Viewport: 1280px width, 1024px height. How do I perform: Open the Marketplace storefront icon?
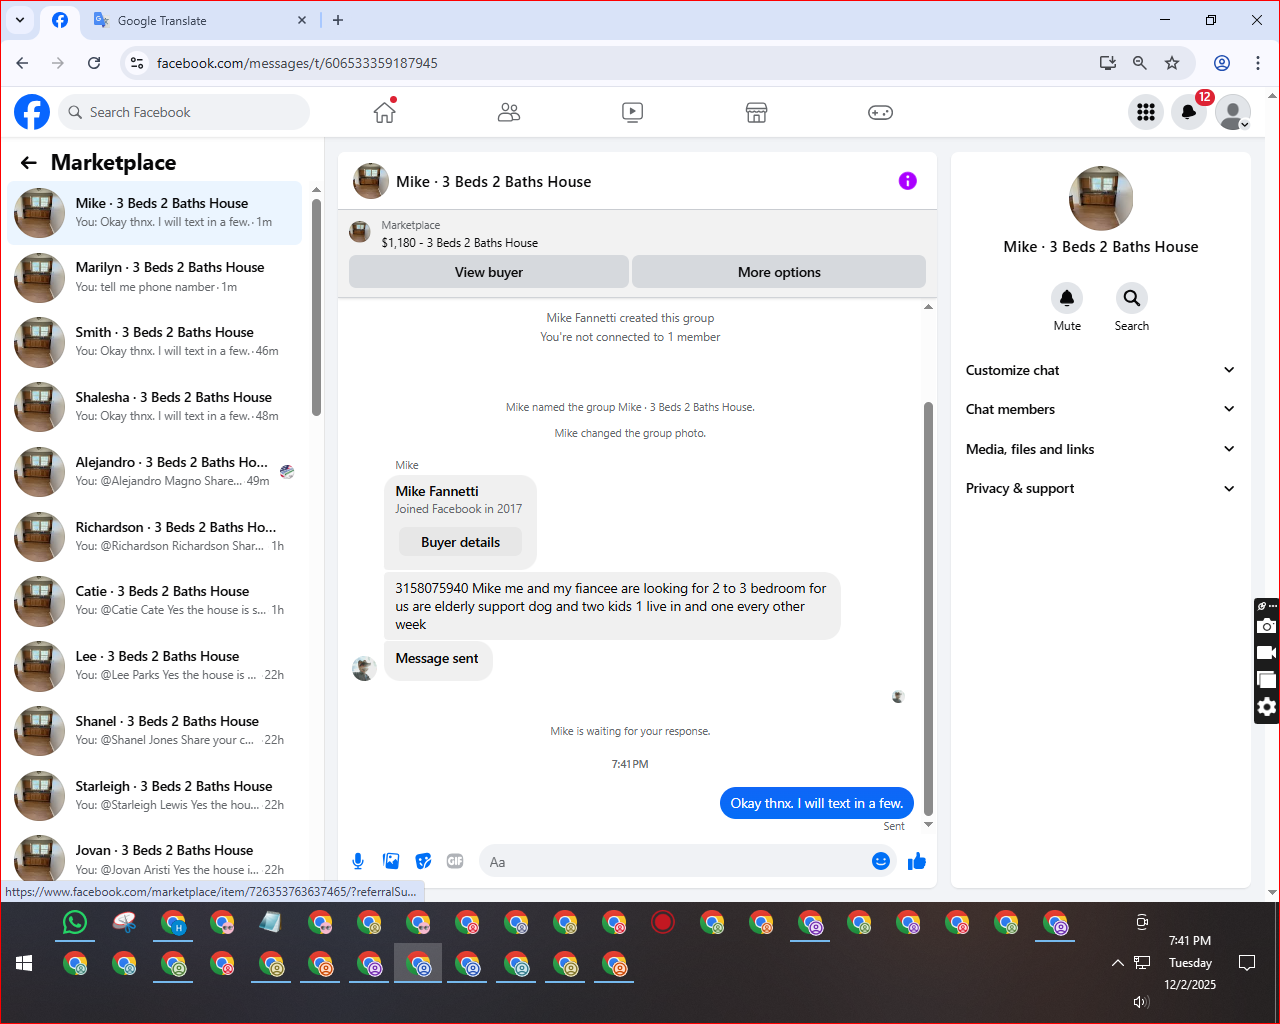point(756,112)
